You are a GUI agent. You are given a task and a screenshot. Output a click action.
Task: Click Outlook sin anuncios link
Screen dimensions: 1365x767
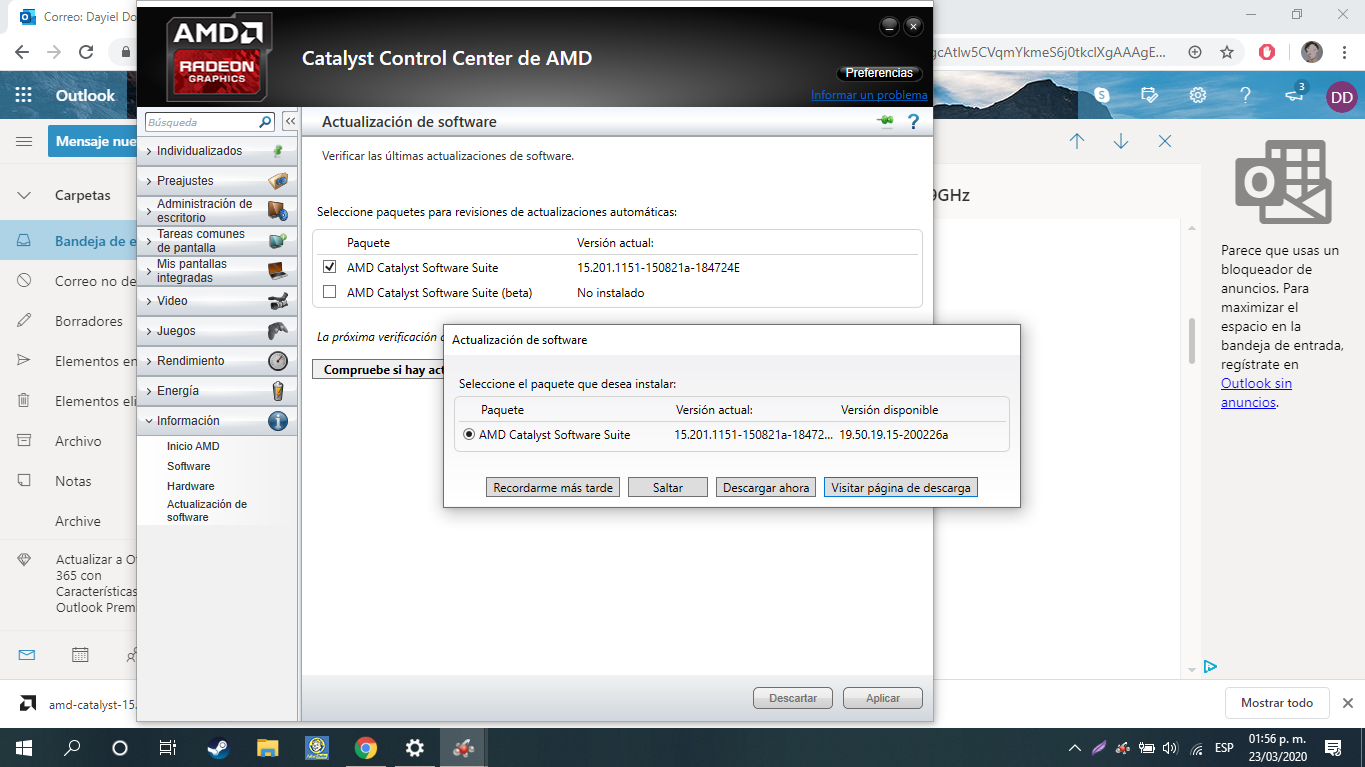1256,393
